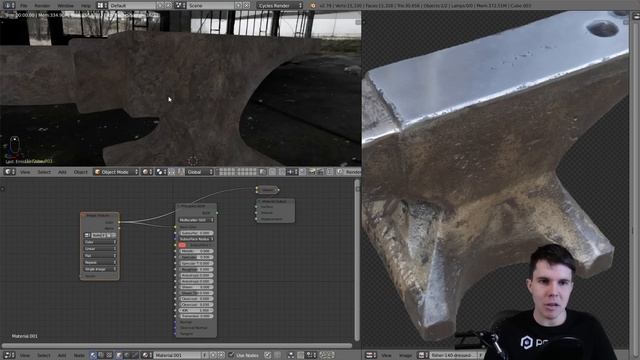Screen dimensions: 640x360
Task: Open the image editor View menu
Action: click(x=386, y=356)
